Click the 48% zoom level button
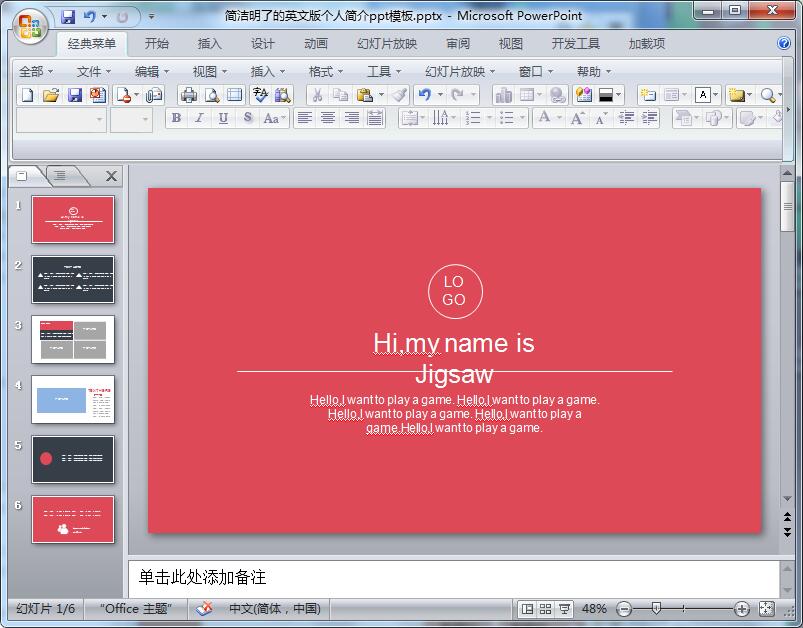This screenshot has height=628, width=803. tap(594, 609)
